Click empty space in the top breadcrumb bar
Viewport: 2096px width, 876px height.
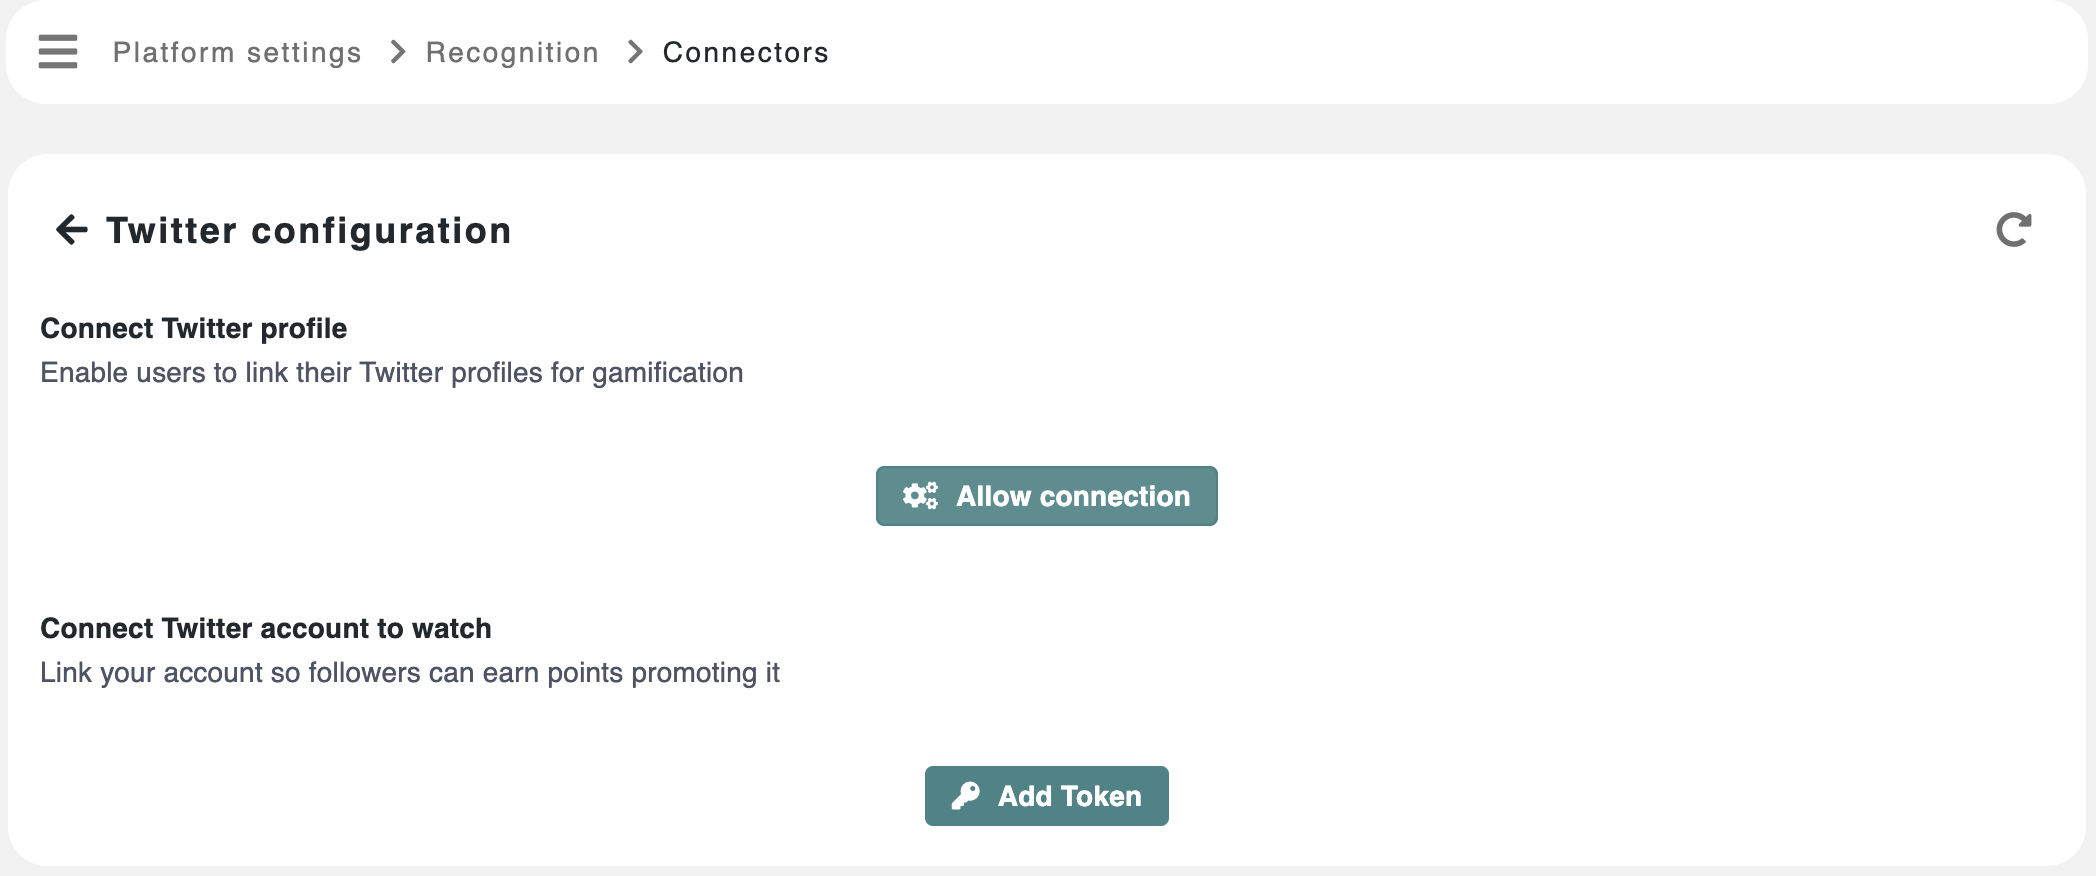coord(1400,52)
